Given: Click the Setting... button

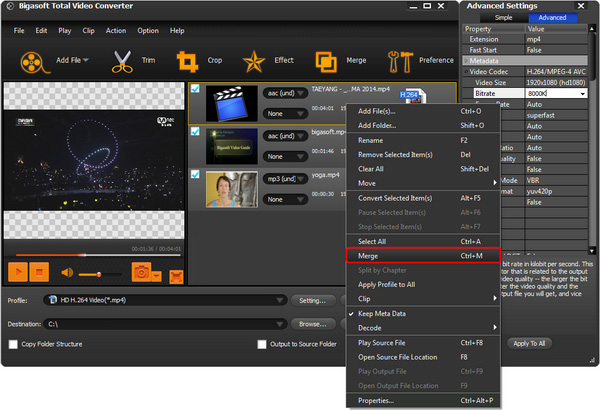Looking at the screenshot, I should tap(313, 301).
